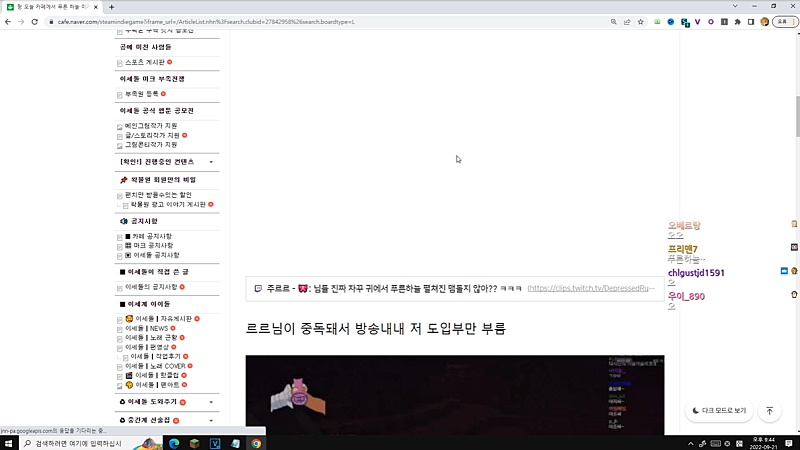Open the Minecraft block icon in the taskbar
800x450 pixels.
194,443
